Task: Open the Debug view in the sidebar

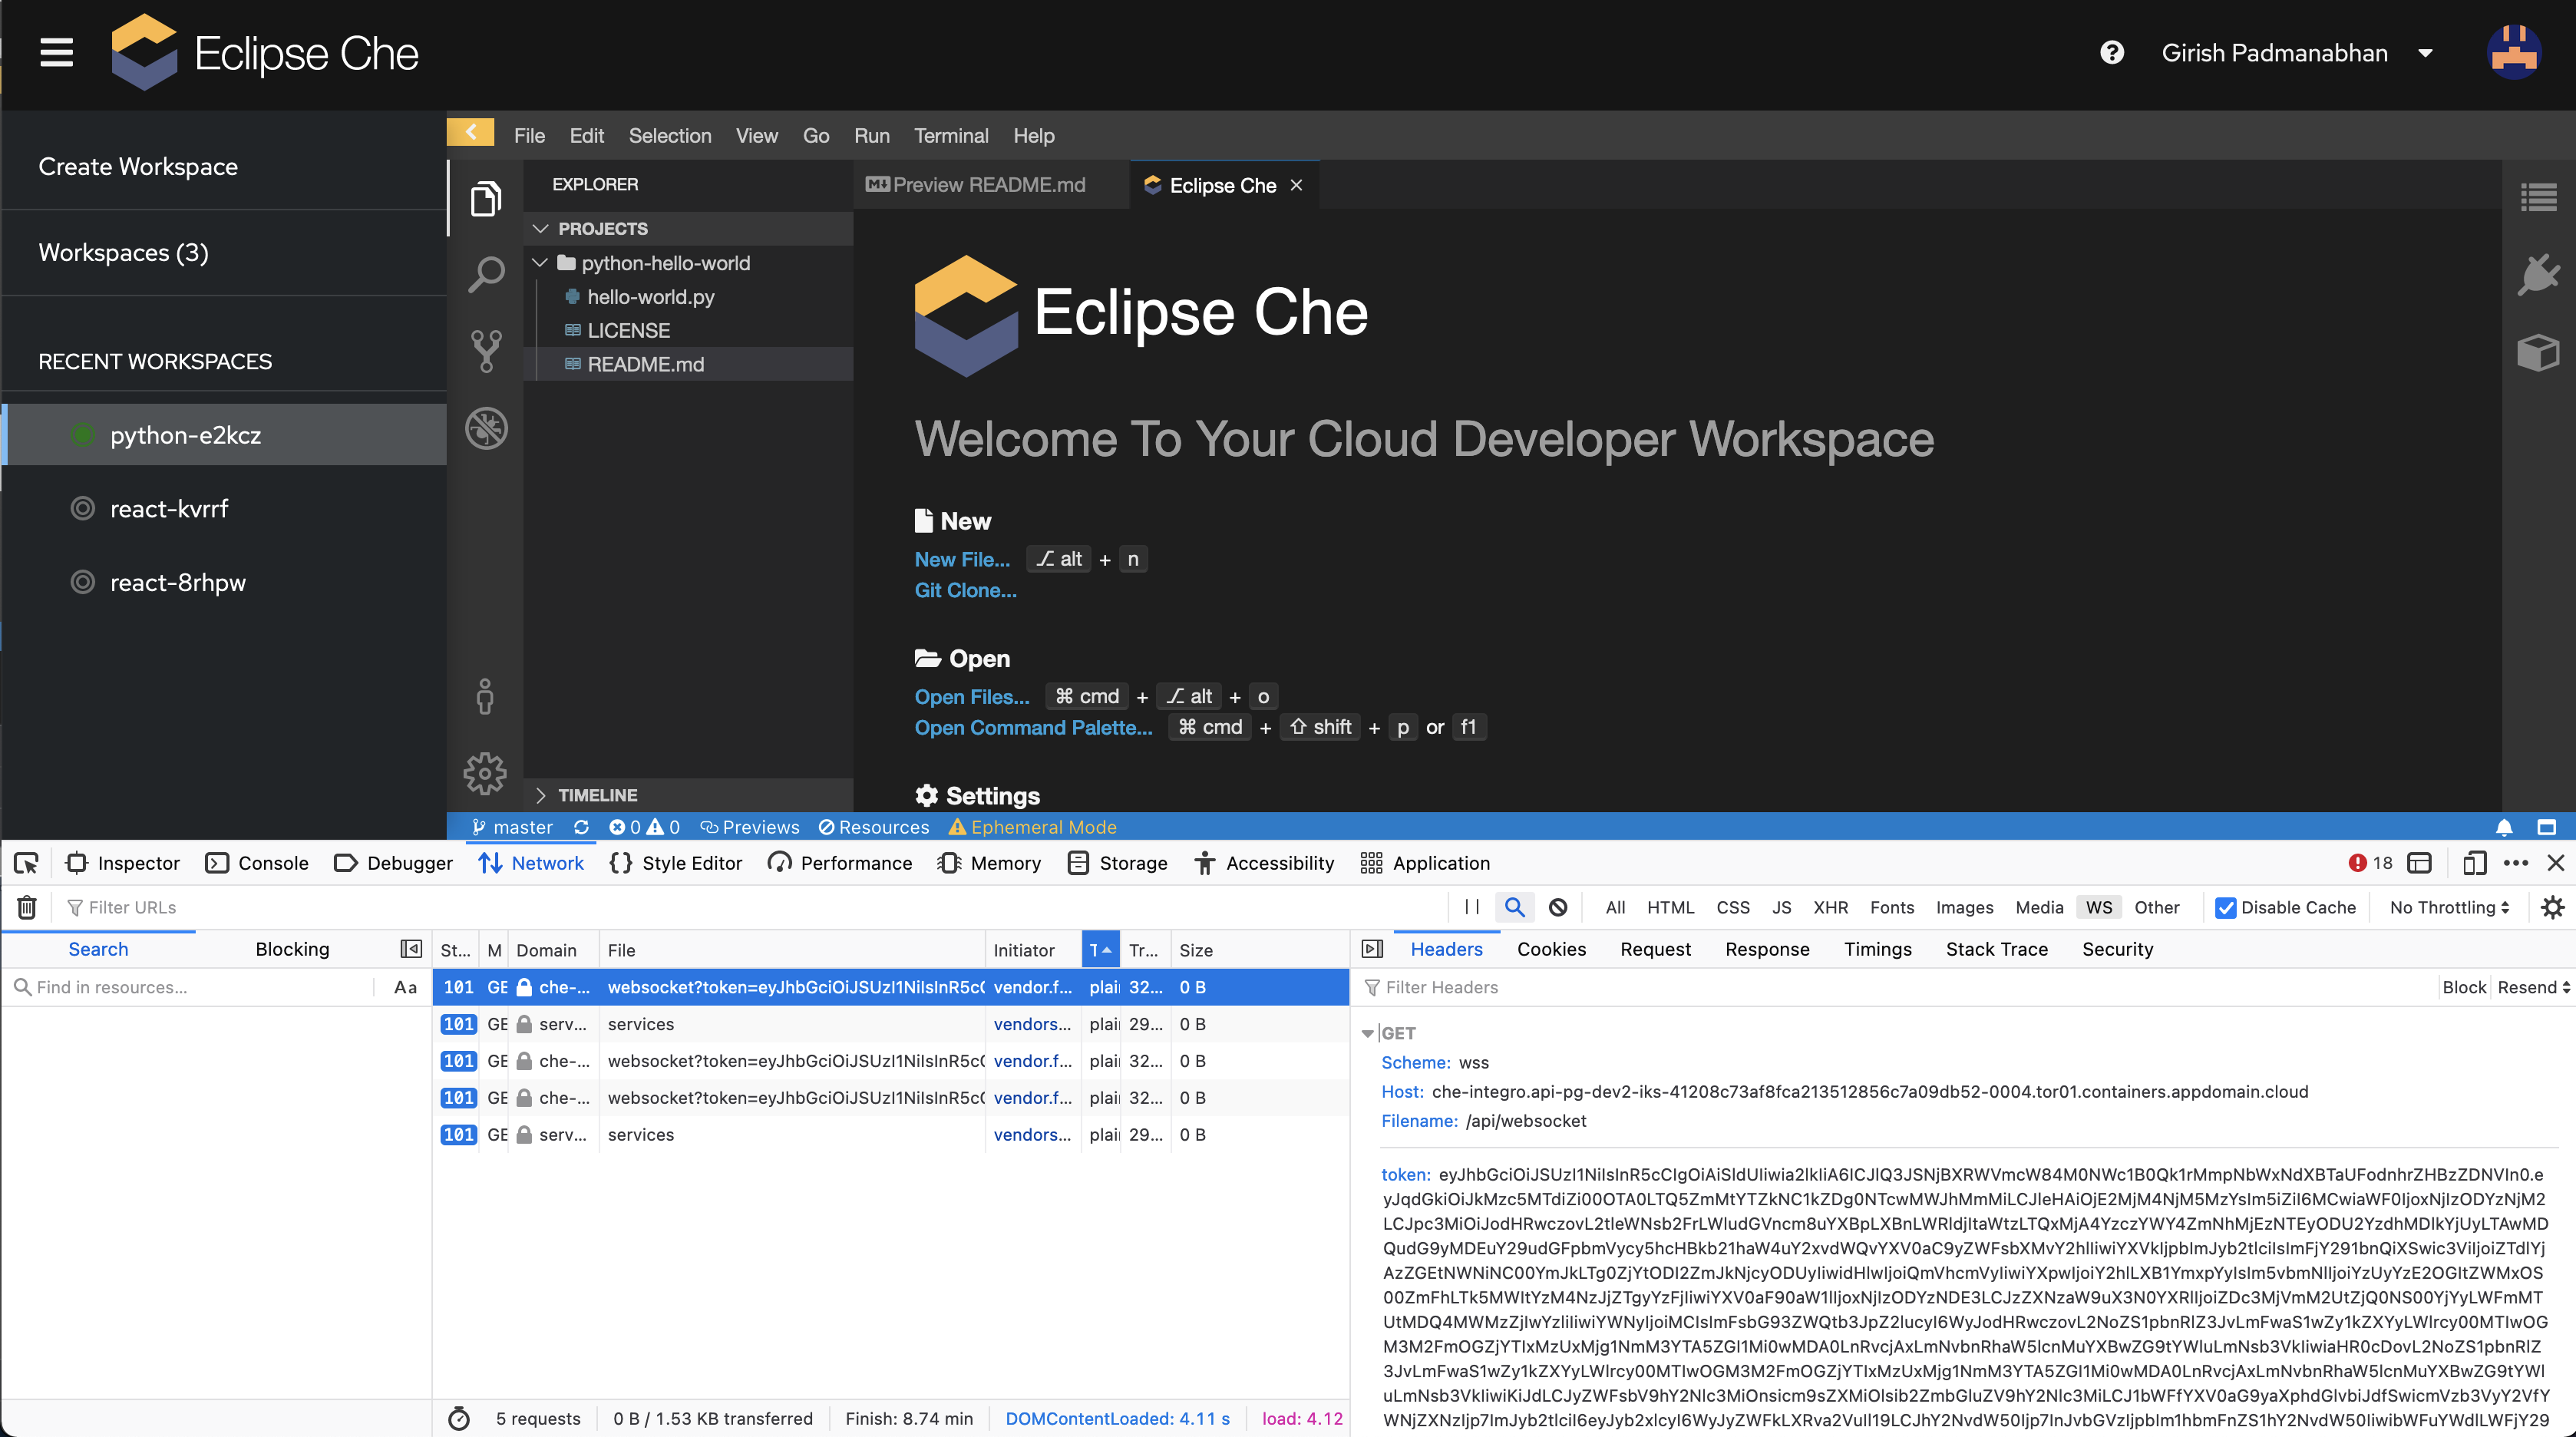Action: tap(486, 428)
